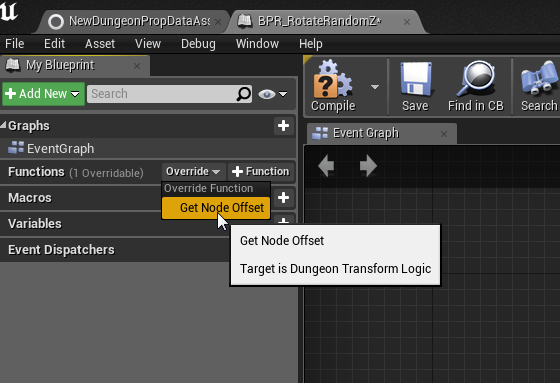Open the Add New dropdown button
560x383 pixels.
point(44,94)
